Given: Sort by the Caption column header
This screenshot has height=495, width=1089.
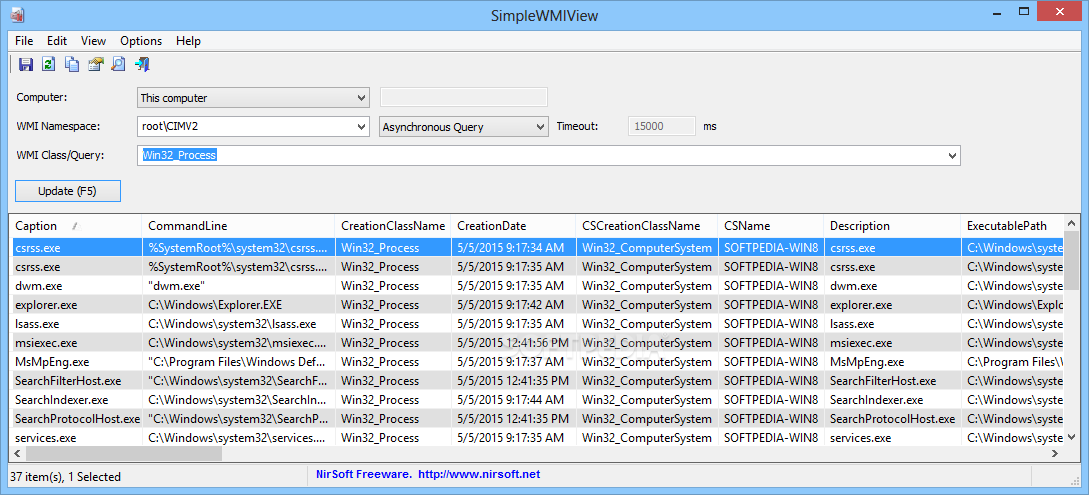Looking at the screenshot, I should pyautogui.click(x=75, y=226).
